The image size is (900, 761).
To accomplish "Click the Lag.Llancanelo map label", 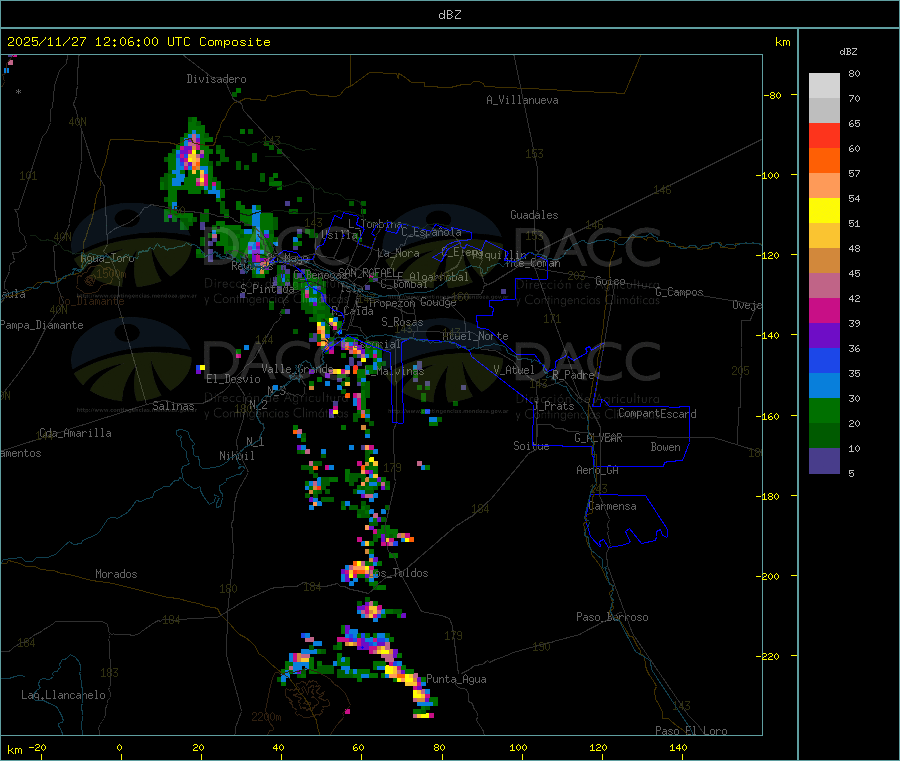I will (64, 695).
